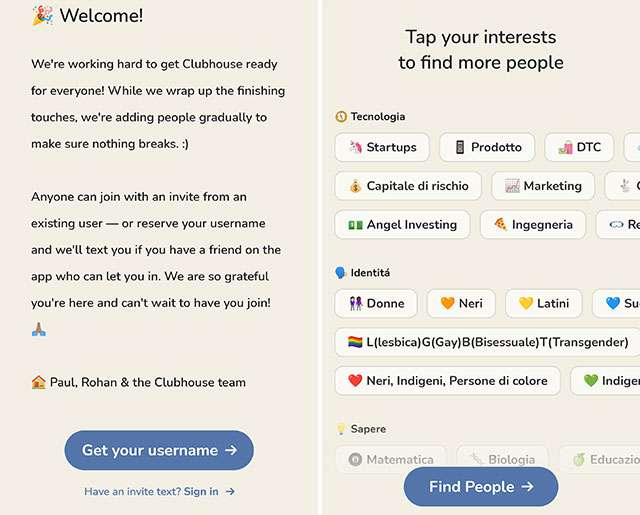Click the Identità speaking head icon
Viewport: 640px width, 515px height.
[341, 273]
